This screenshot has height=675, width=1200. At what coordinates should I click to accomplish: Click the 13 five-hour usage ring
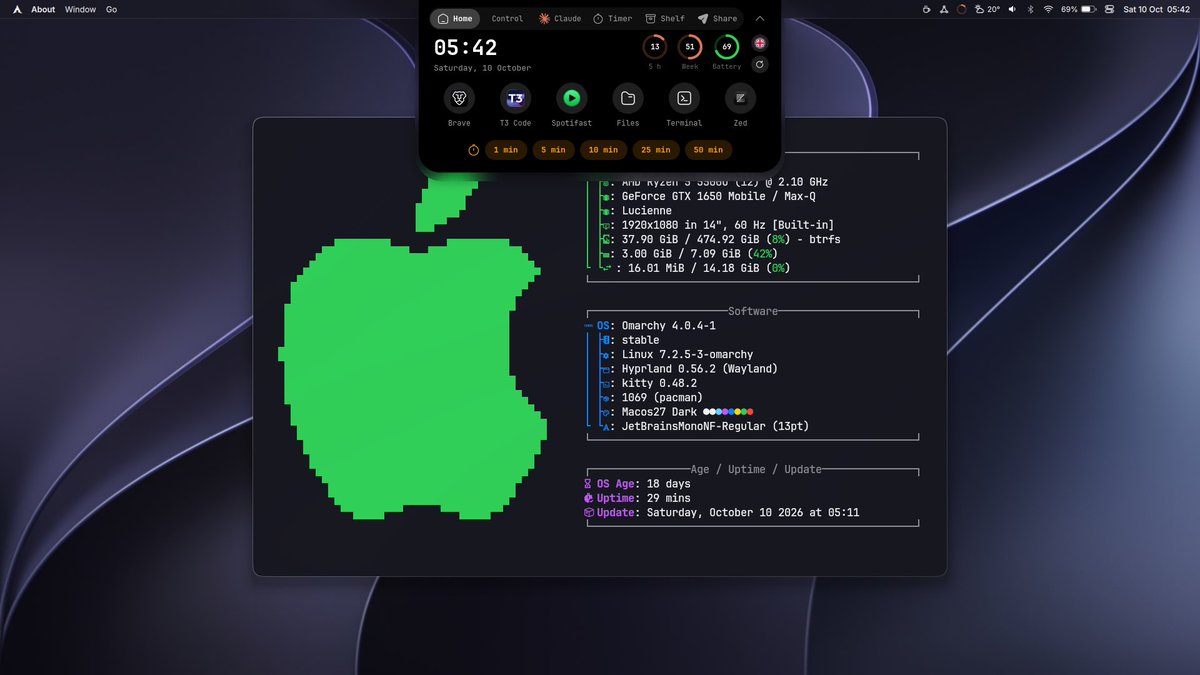point(654,47)
